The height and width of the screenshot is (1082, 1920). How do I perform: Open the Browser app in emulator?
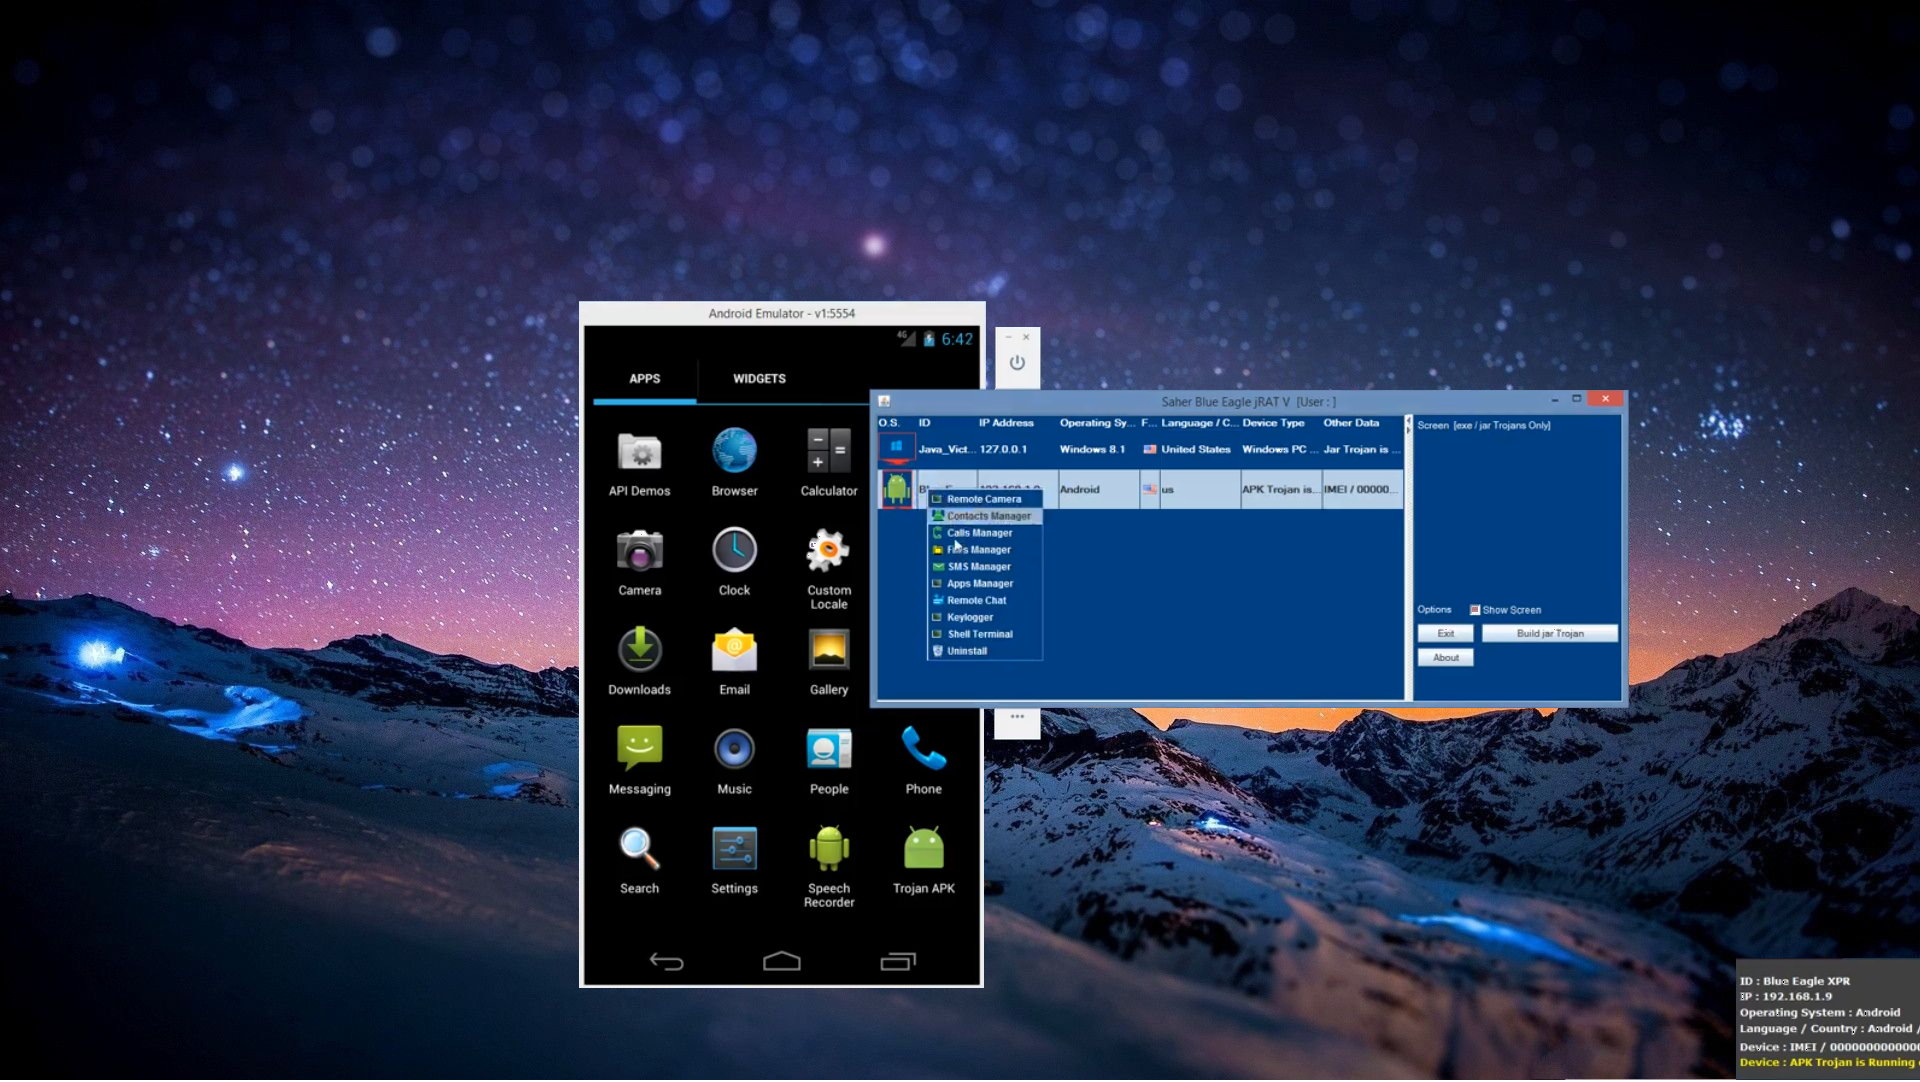[734, 452]
